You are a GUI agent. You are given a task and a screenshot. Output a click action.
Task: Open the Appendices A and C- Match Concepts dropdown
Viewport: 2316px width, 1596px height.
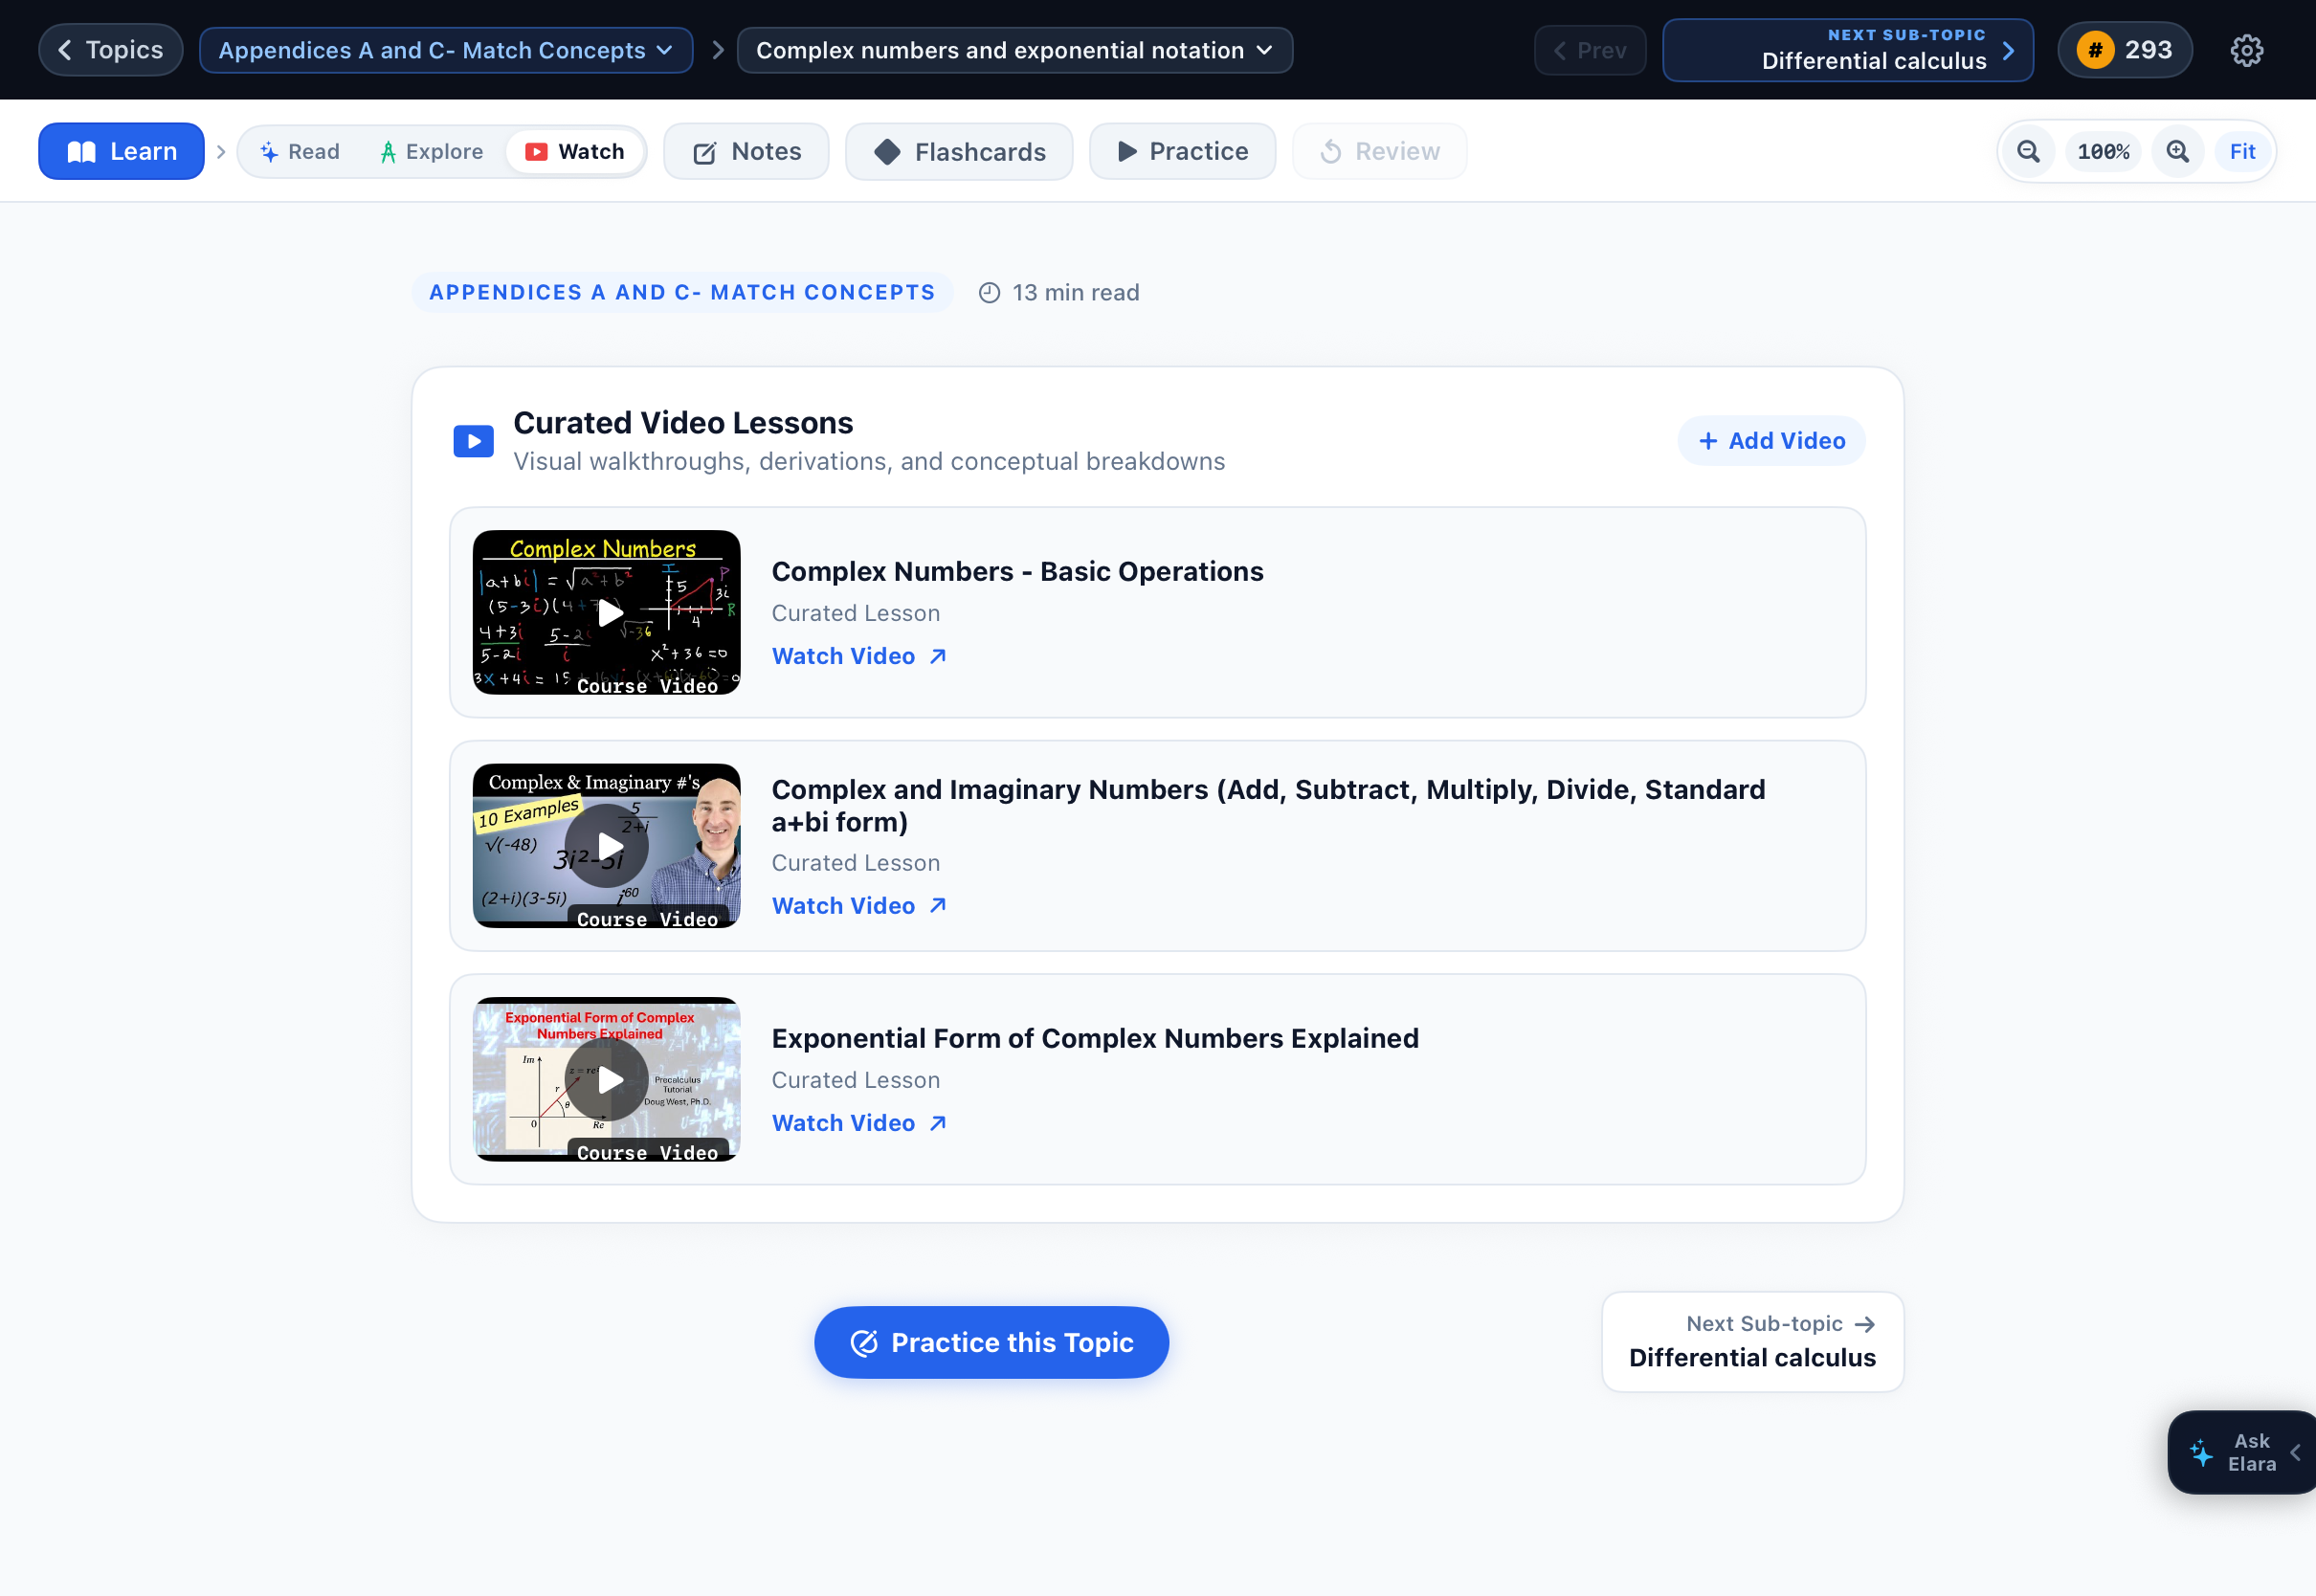pos(446,50)
